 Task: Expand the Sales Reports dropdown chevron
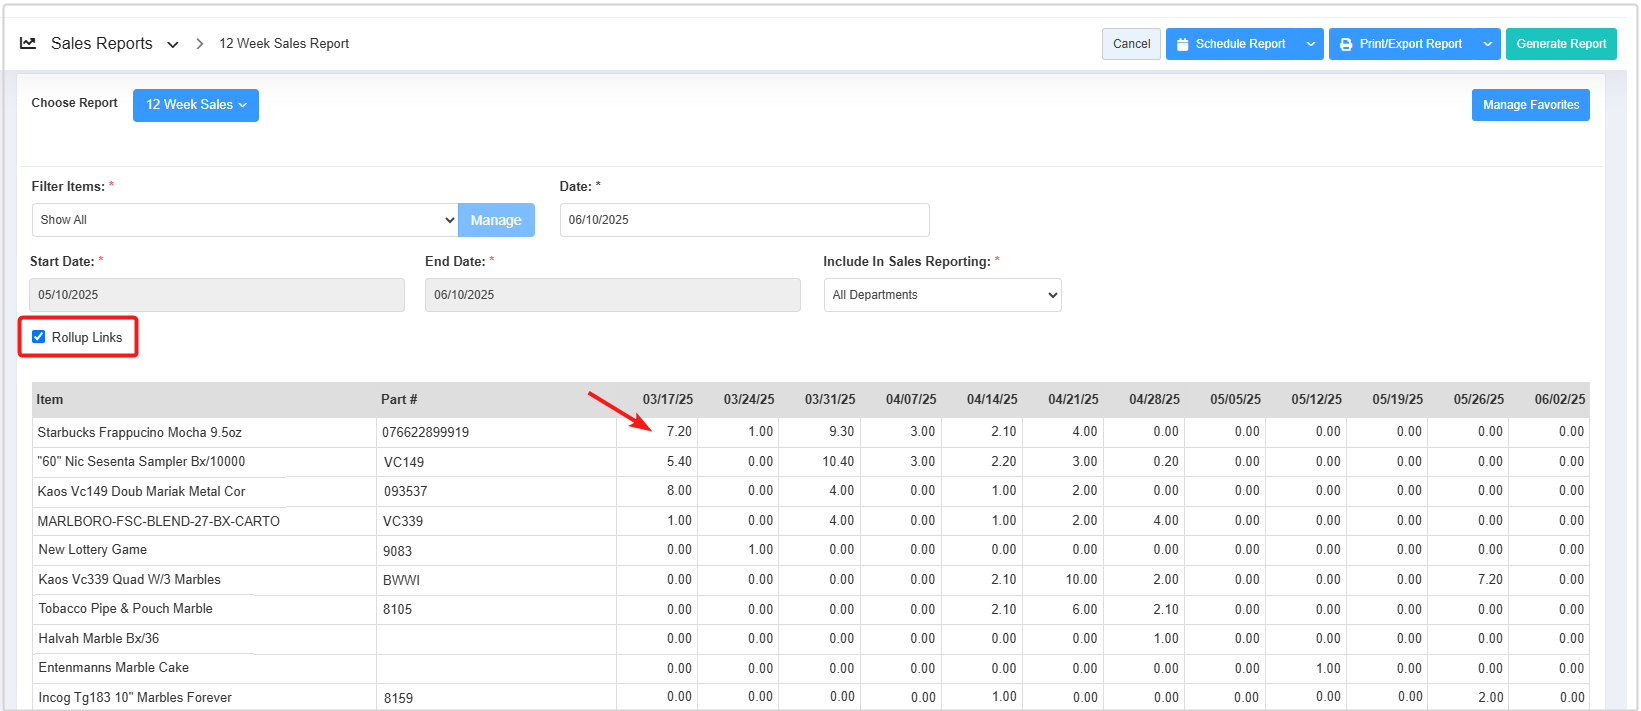(x=173, y=44)
